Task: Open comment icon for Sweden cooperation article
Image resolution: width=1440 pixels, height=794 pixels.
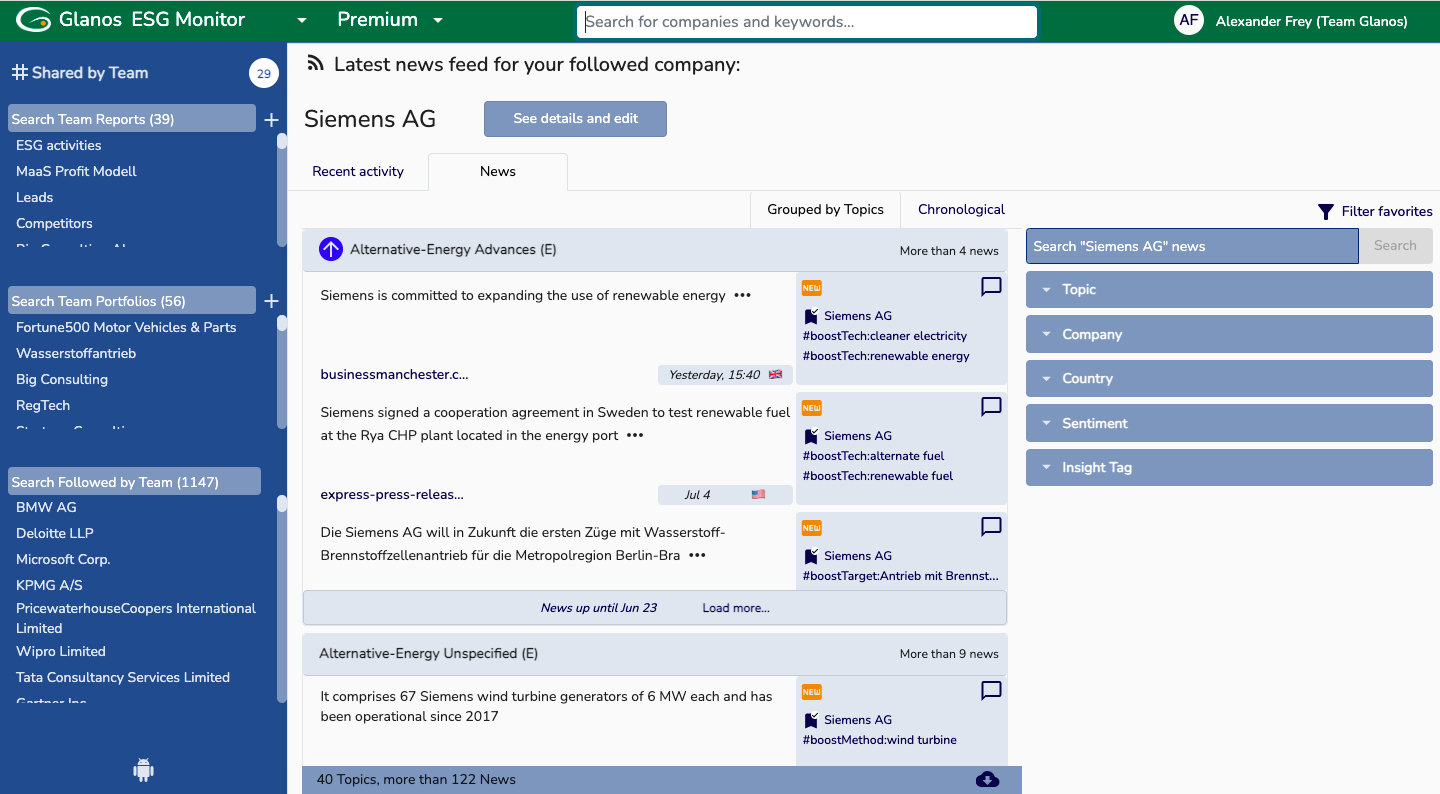Action: pyautogui.click(x=991, y=407)
